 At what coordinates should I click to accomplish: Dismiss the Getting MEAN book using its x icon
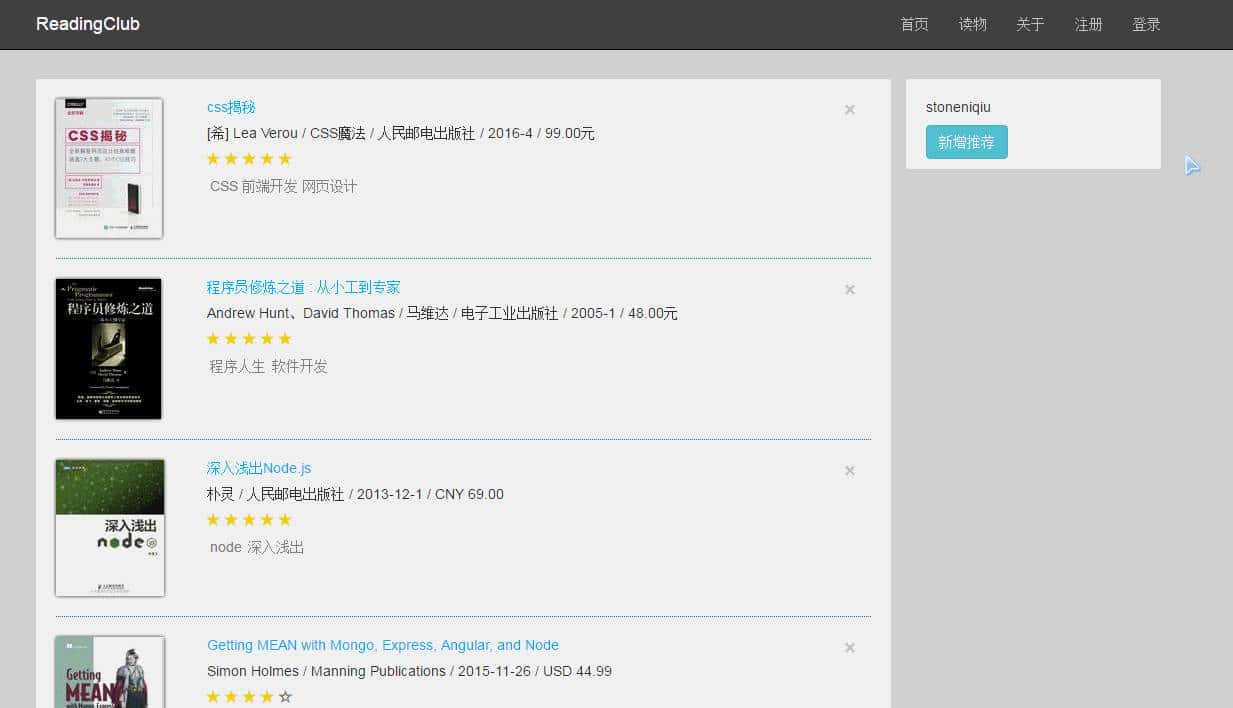(849, 647)
